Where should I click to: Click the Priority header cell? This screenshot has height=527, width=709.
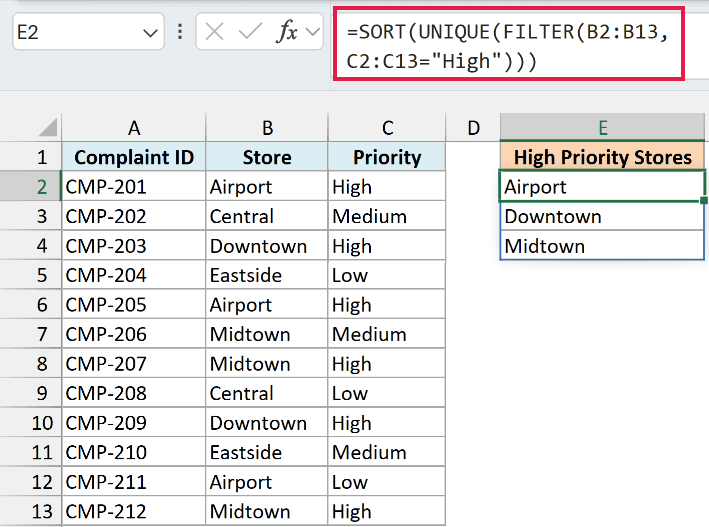pos(387,157)
